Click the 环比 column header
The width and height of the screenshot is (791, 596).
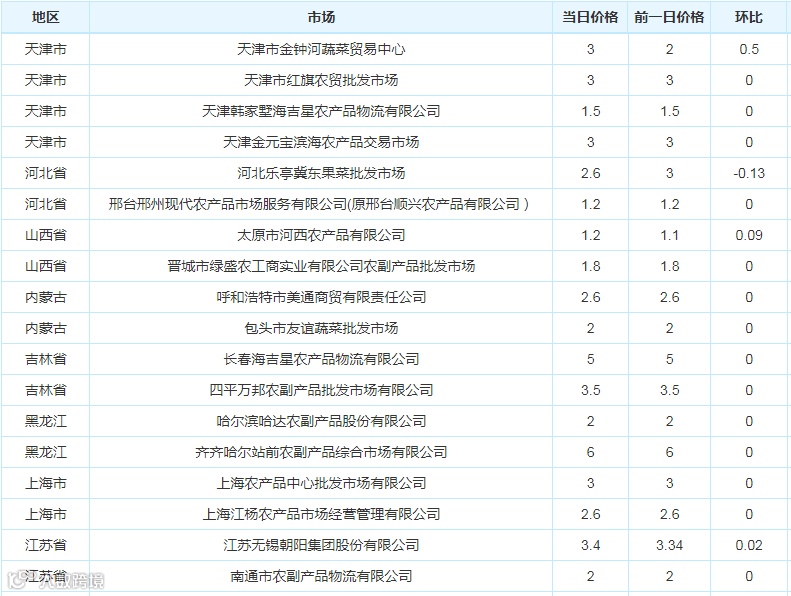coord(749,18)
